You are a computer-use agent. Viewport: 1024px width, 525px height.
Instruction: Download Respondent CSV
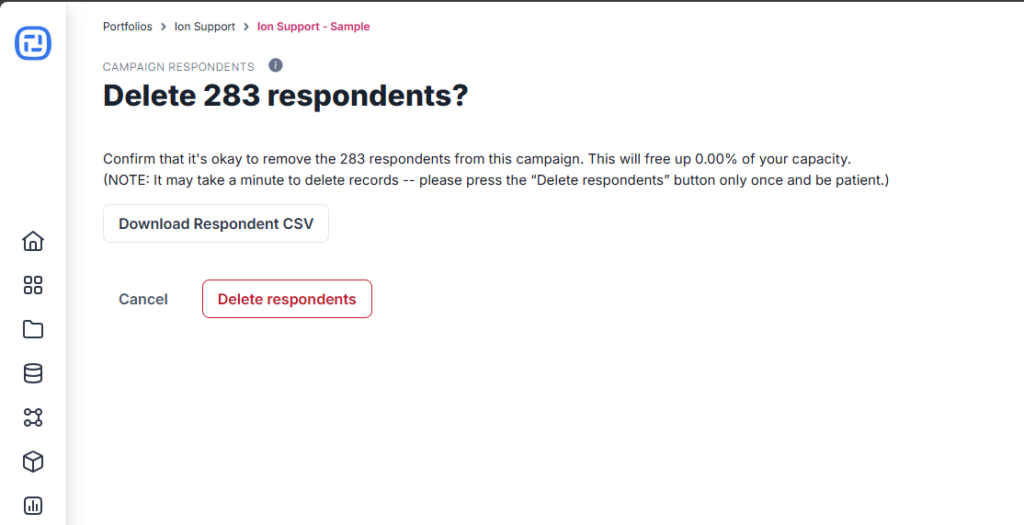(216, 223)
